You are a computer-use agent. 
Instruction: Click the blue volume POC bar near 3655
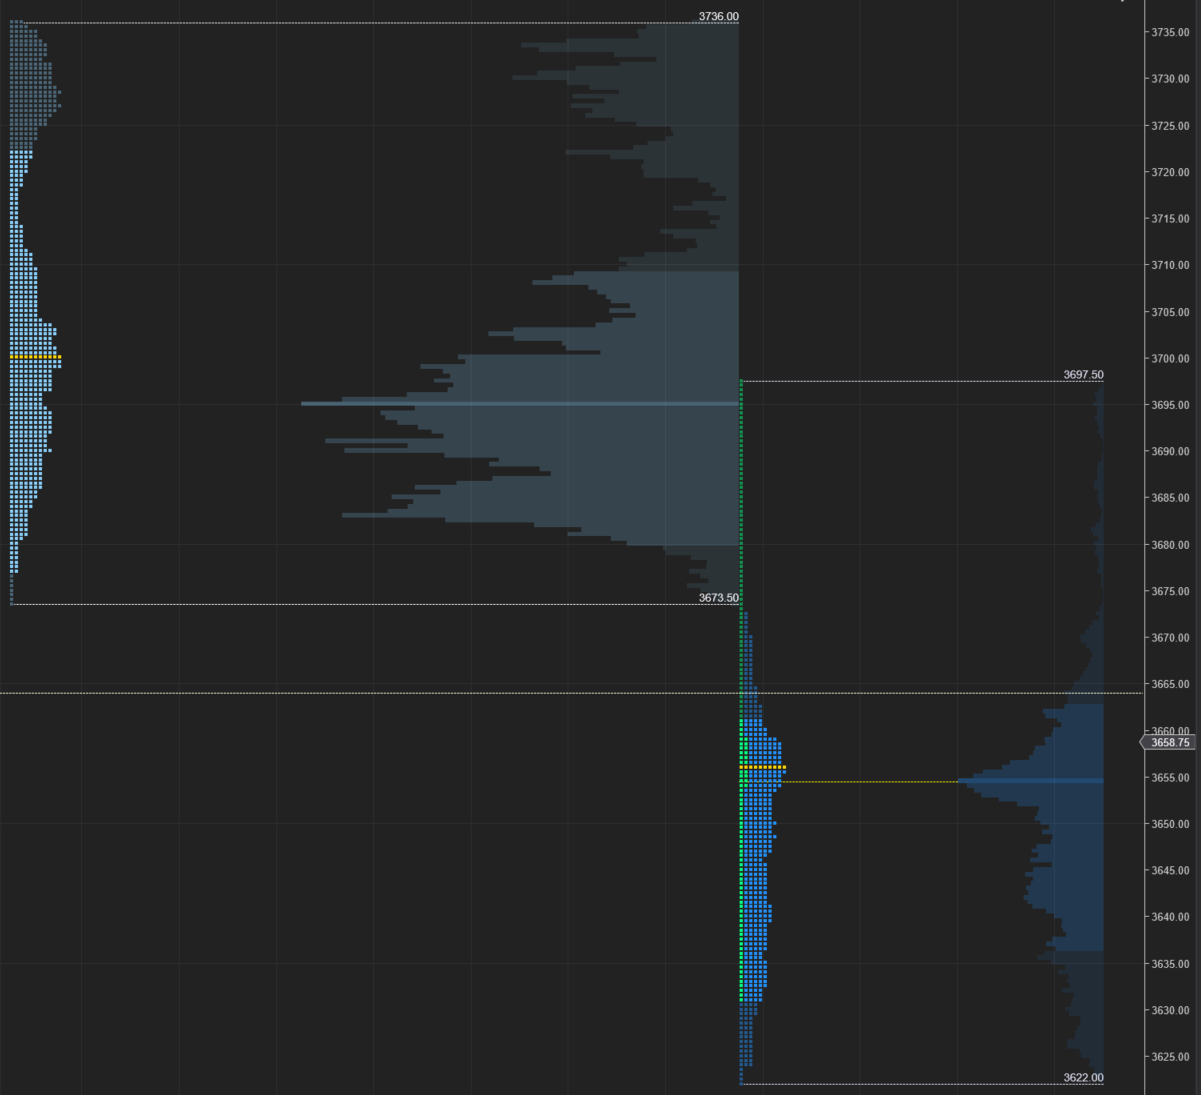tap(1031, 781)
